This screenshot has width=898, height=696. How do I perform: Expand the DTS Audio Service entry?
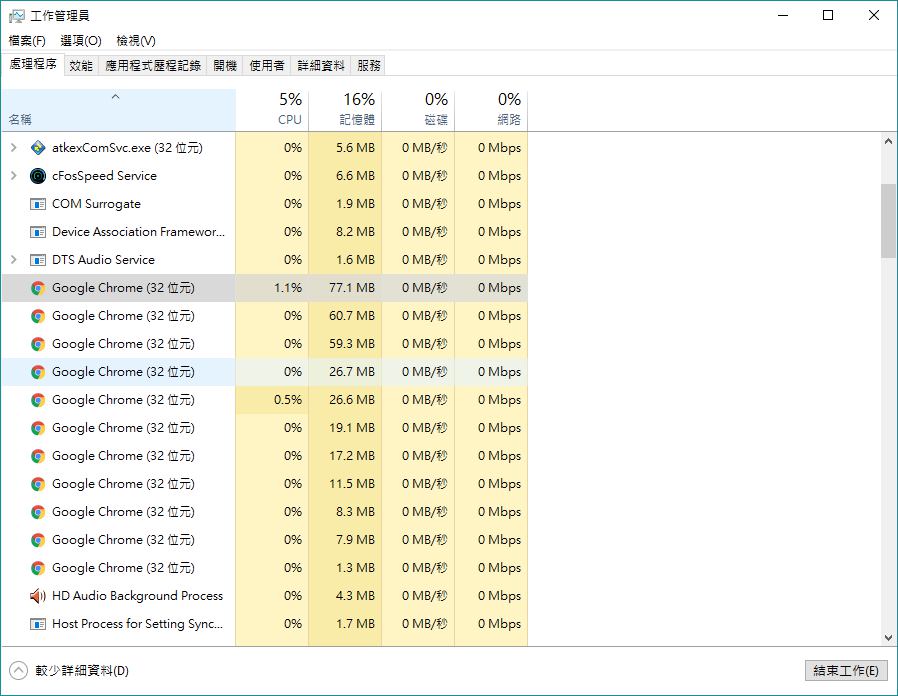tap(13, 260)
